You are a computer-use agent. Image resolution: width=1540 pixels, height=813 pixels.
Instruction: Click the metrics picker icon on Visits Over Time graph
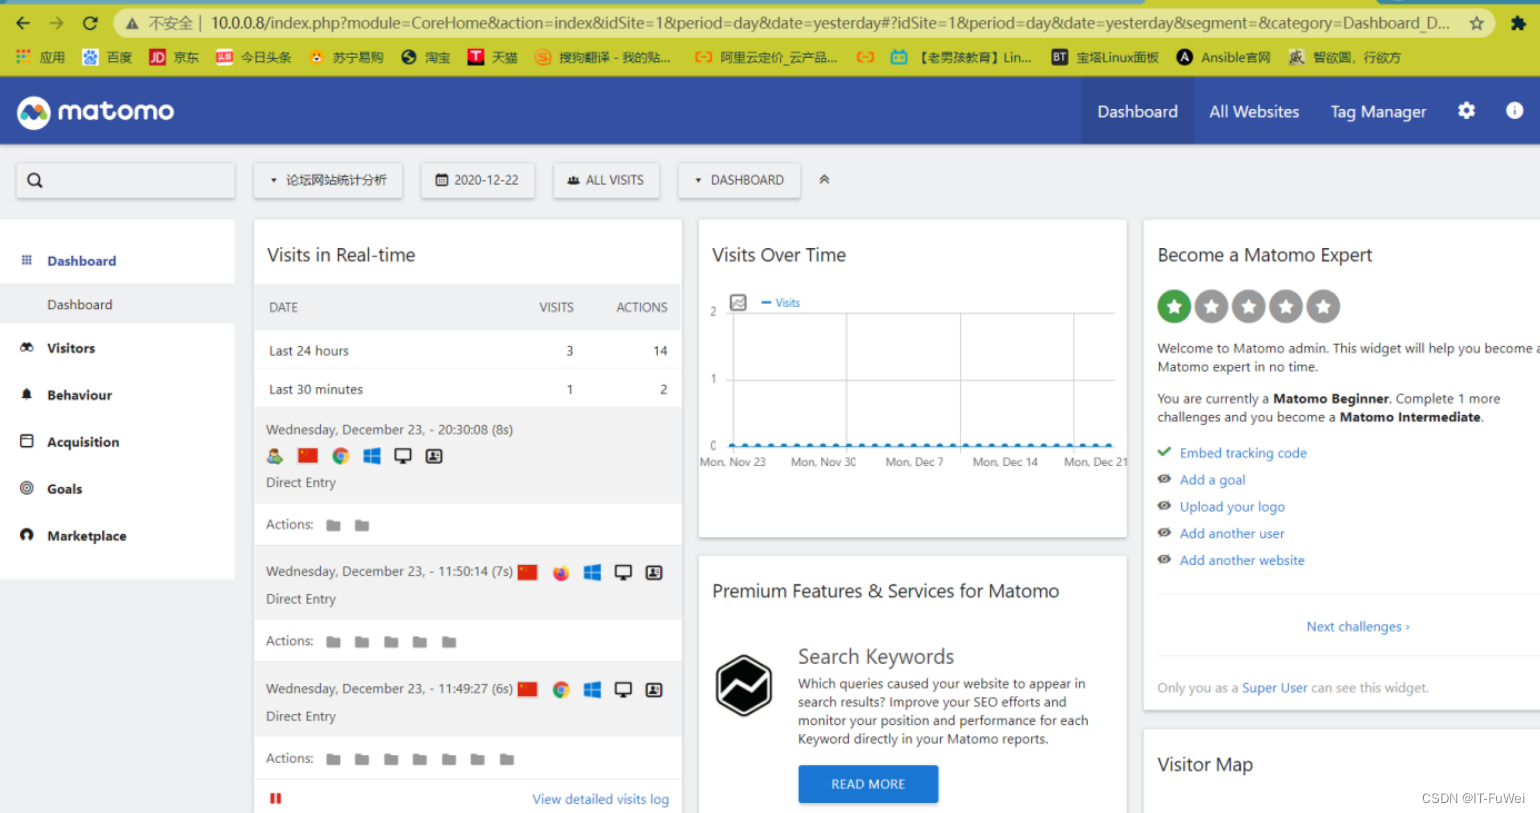(x=738, y=302)
